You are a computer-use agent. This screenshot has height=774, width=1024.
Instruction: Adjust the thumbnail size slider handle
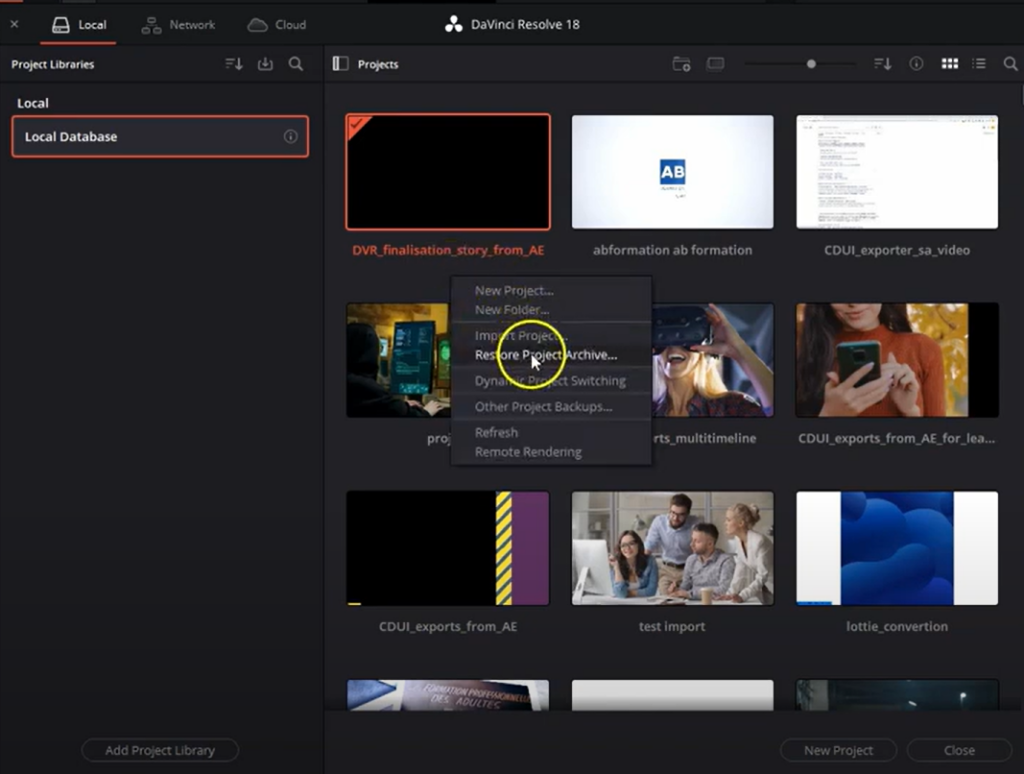(811, 64)
